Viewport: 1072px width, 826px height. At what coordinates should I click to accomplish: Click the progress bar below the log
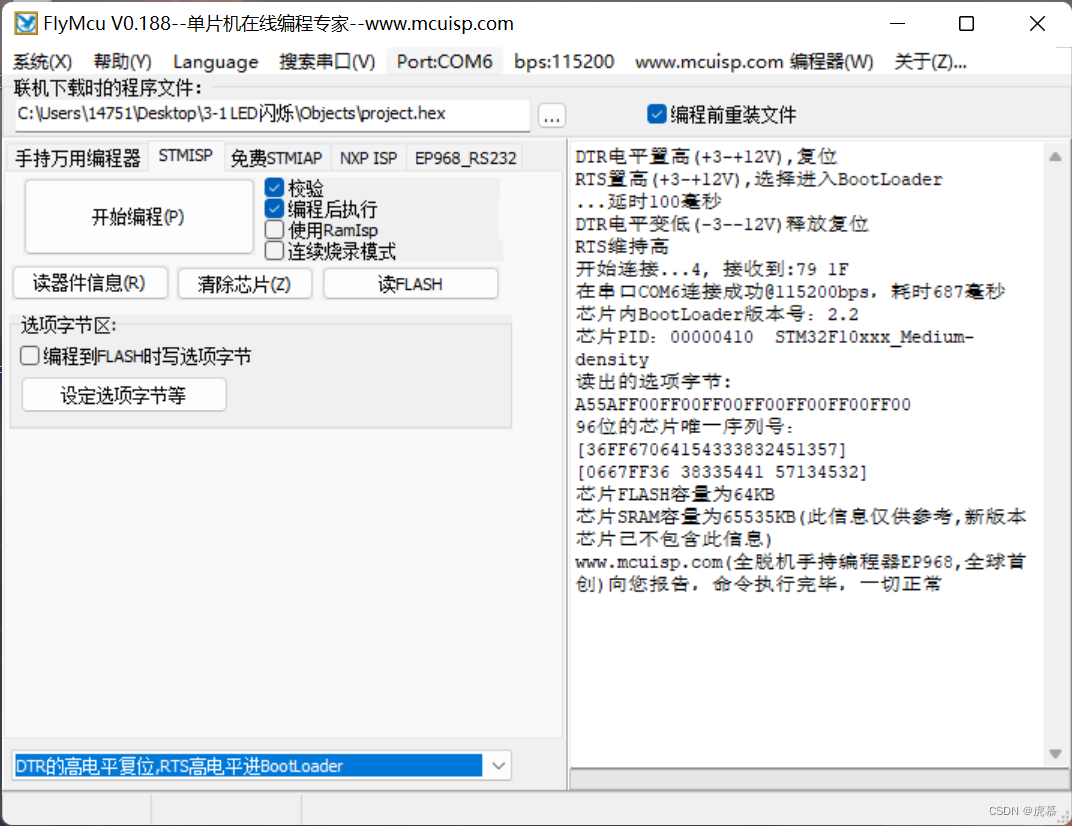[x=818, y=780]
